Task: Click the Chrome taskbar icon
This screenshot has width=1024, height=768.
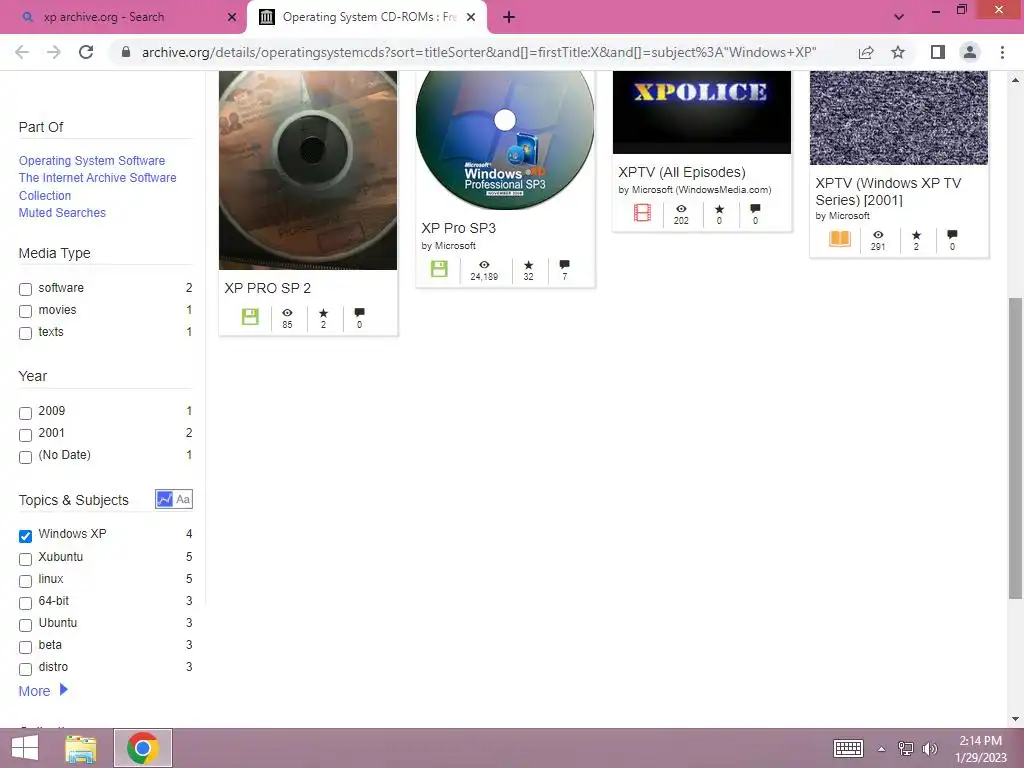Action: 143,748
